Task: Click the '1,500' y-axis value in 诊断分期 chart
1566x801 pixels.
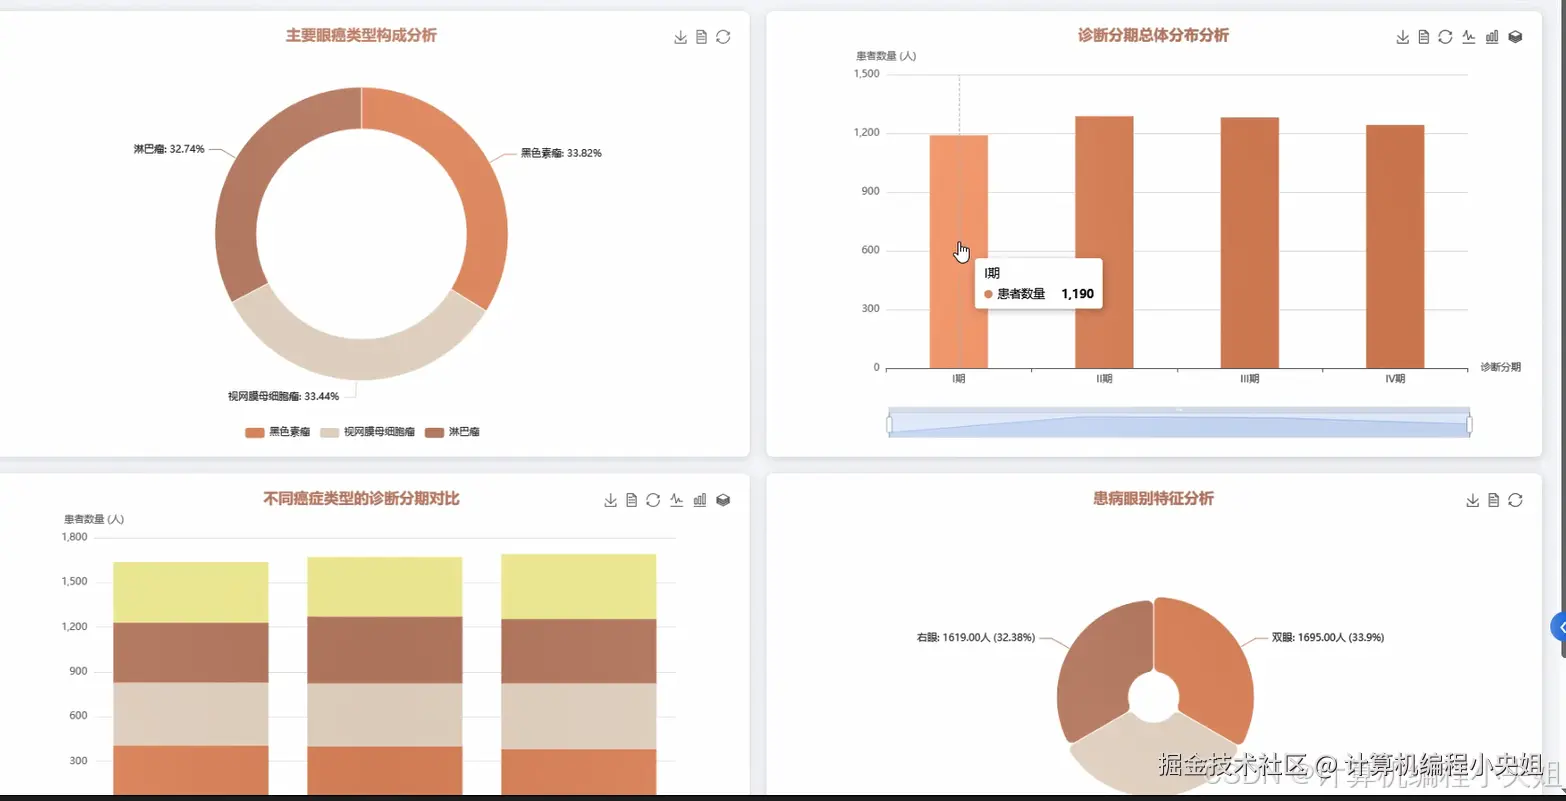Action: tap(866, 74)
